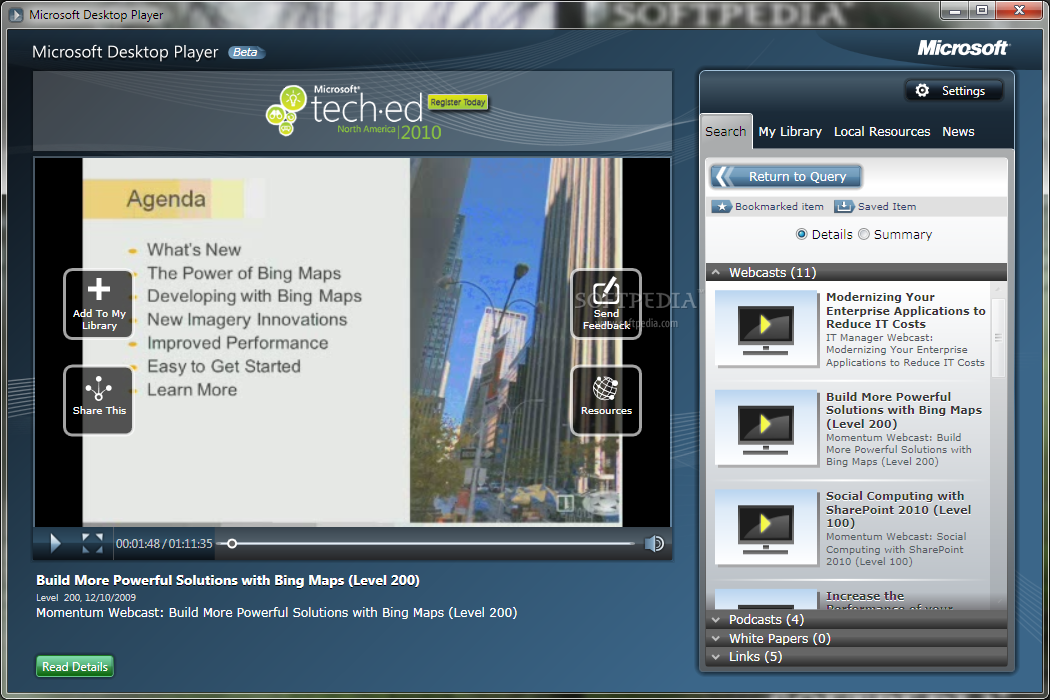Click the Beta badge next to title
The height and width of the screenshot is (700, 1050).
[245, 52]
